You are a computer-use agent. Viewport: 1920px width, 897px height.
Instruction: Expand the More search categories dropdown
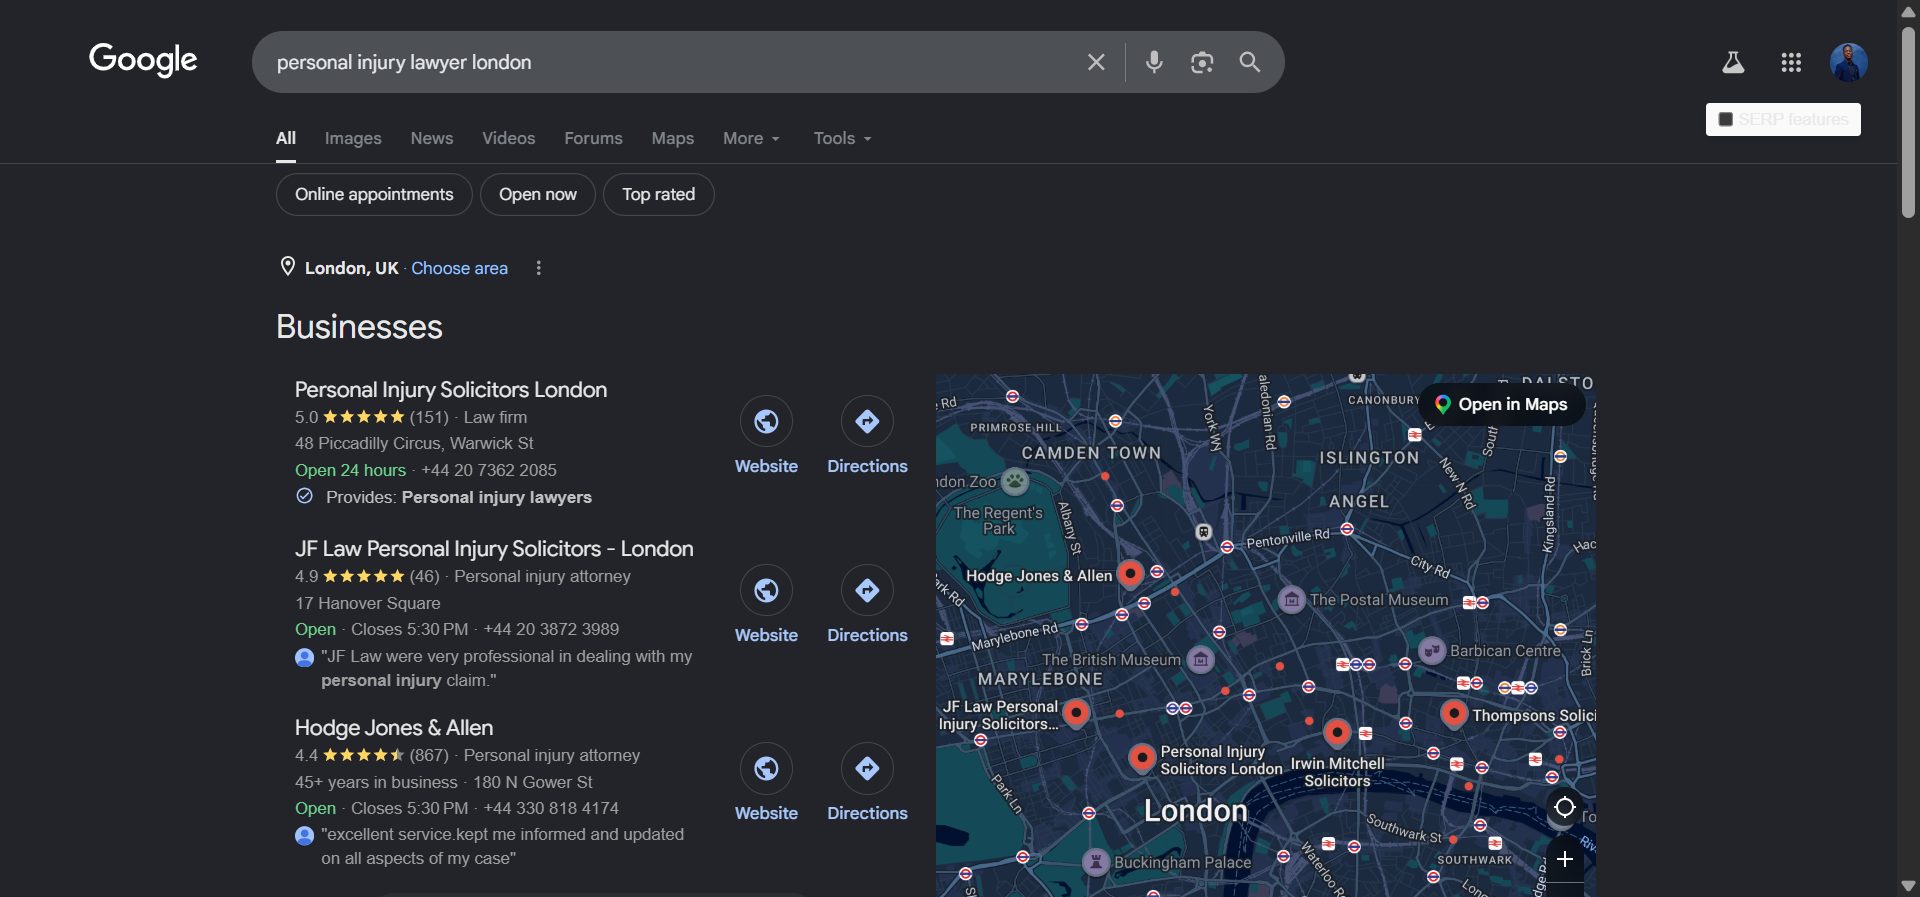click(x=751, y=138)
